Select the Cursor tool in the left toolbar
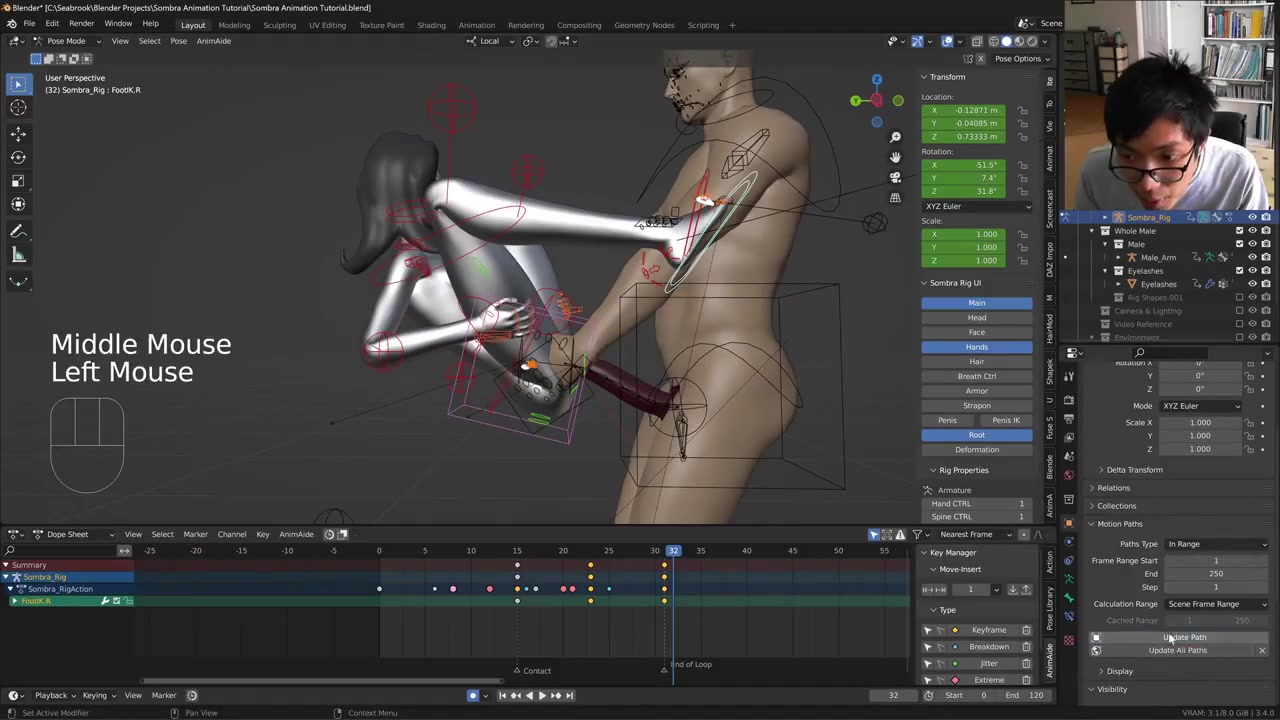This screenshot has width=1280, height=720. 18,108
